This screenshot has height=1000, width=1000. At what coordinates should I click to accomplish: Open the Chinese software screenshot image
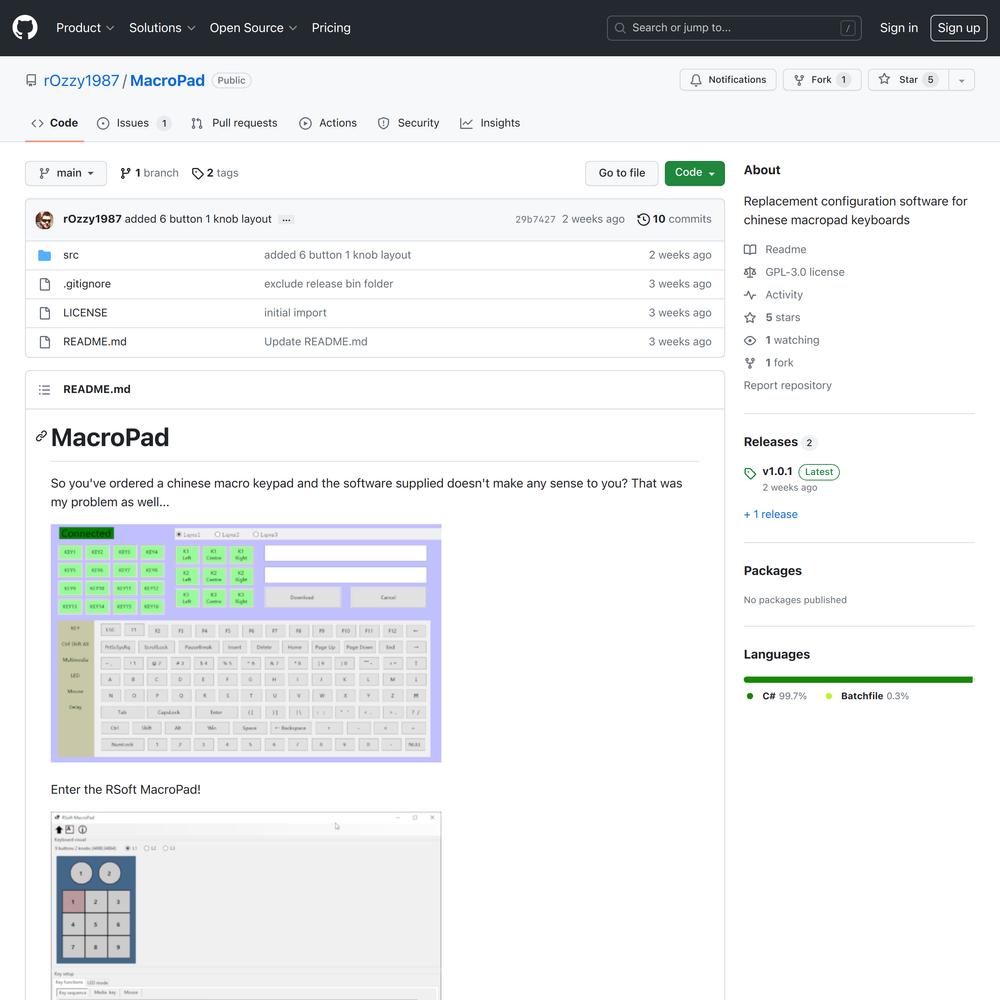coord(246,643)
